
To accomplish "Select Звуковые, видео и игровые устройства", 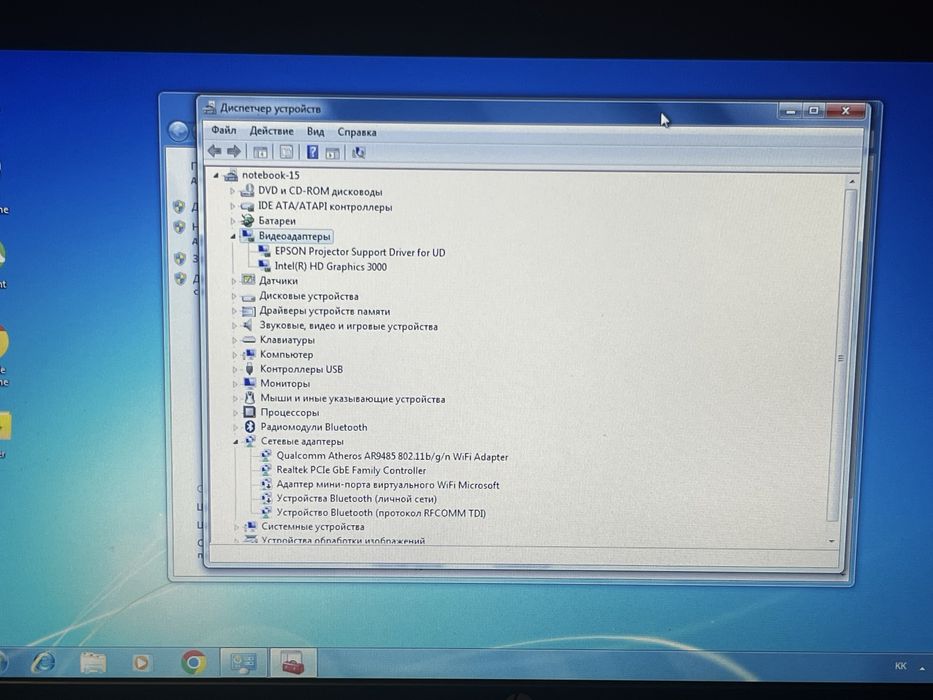I will 348,326.
